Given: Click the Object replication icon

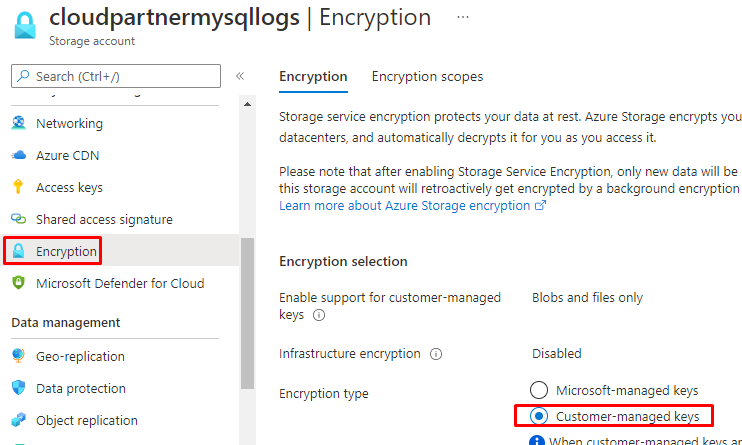Looking at the screenshot, I should [x=18, y=420].
